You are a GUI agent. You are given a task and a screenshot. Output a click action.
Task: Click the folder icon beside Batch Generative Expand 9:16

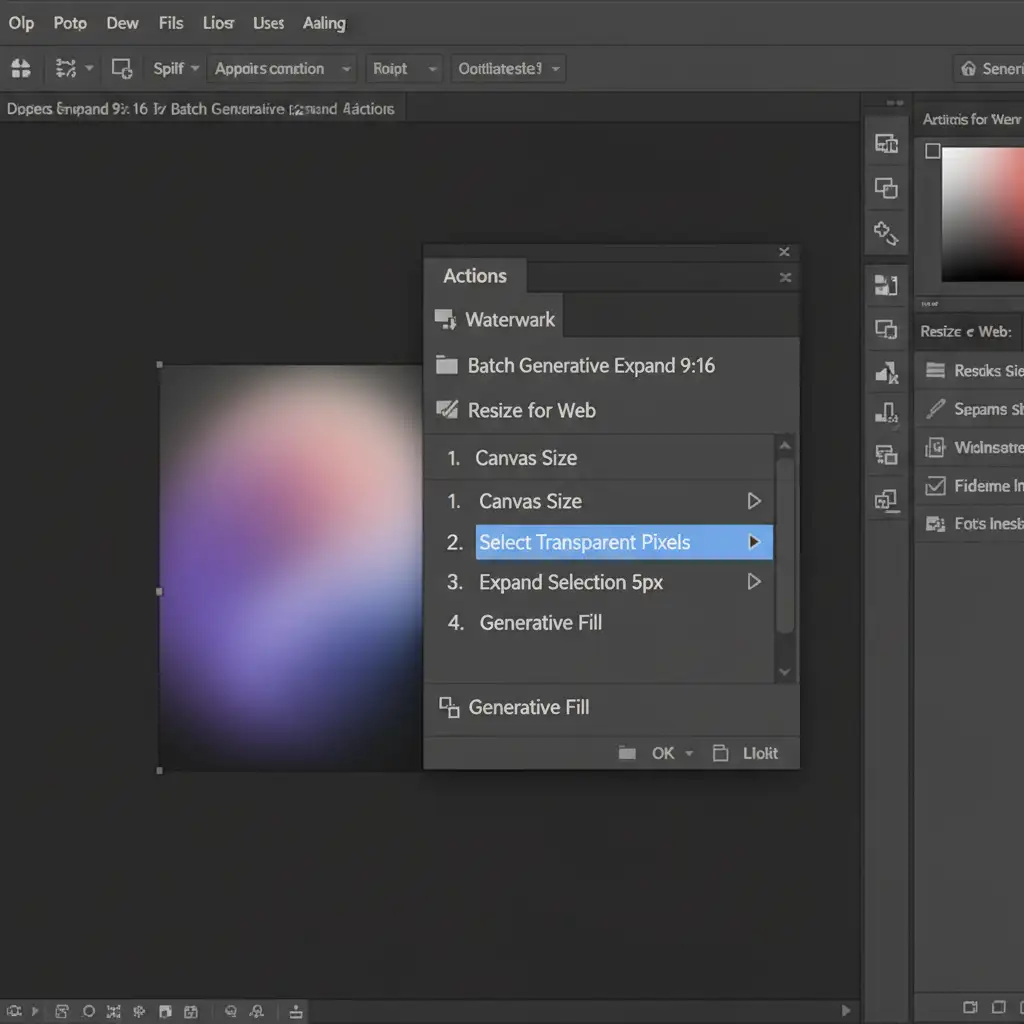446,366
